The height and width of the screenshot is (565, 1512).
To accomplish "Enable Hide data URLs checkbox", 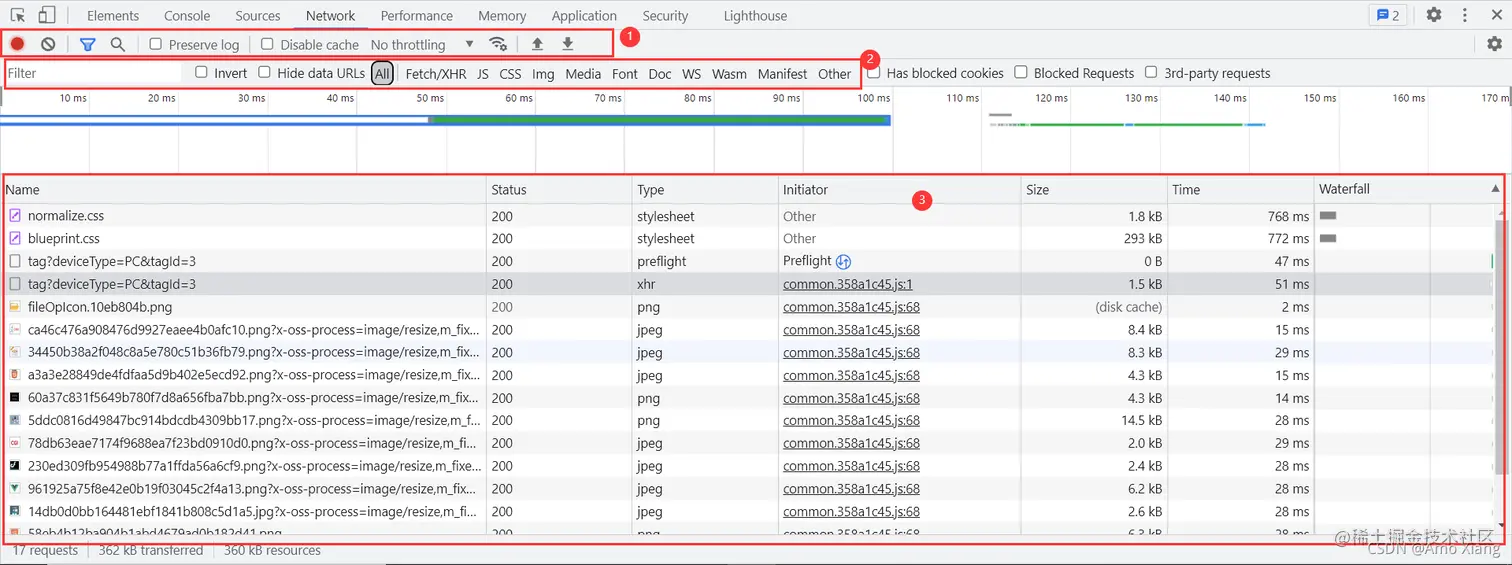I will (x=264, y=72).
